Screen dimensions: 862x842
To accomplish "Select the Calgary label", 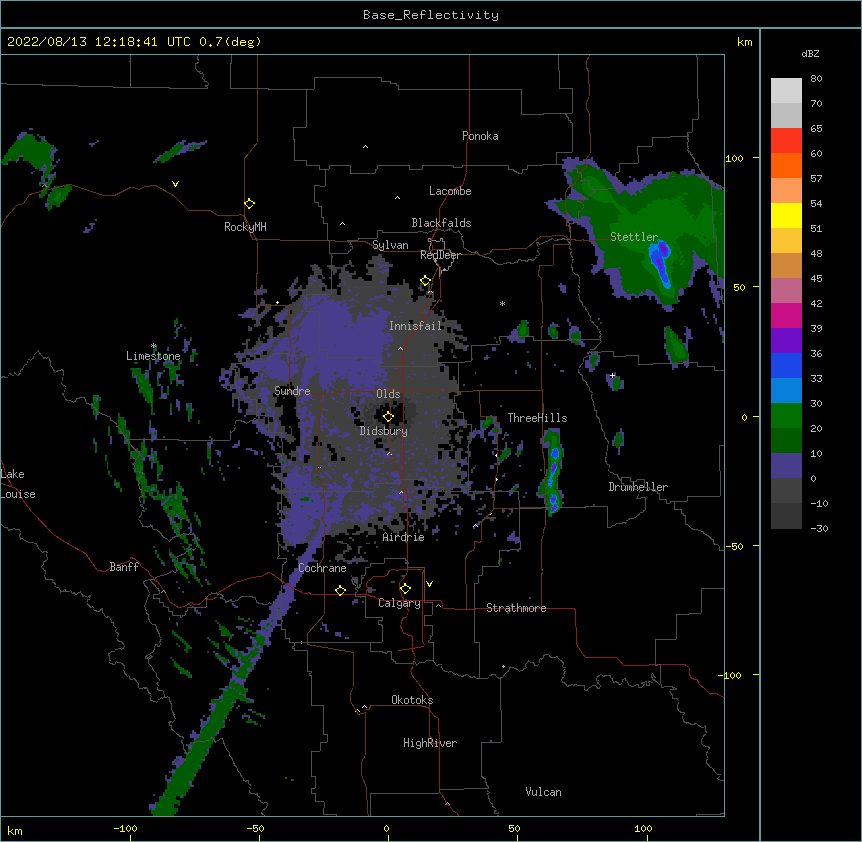I will click(x=399, y=603).
